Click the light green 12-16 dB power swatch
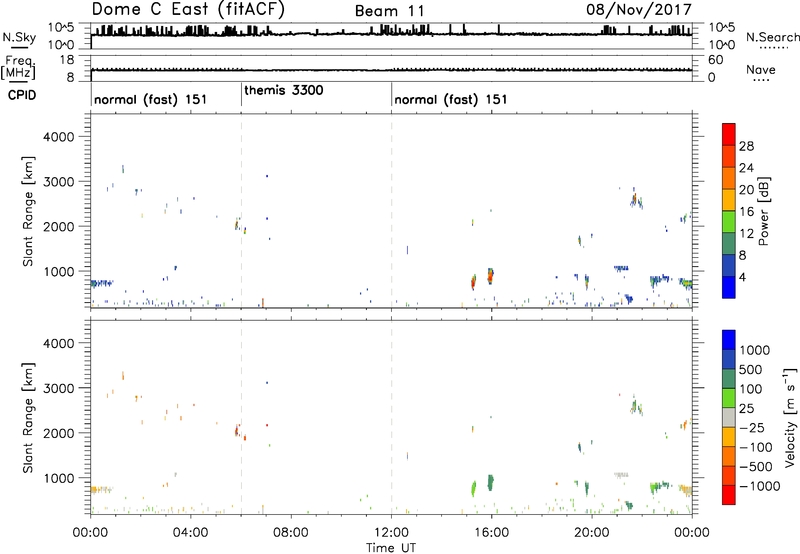The height and width of the screenshot is (554, 800). click(729, 221)
